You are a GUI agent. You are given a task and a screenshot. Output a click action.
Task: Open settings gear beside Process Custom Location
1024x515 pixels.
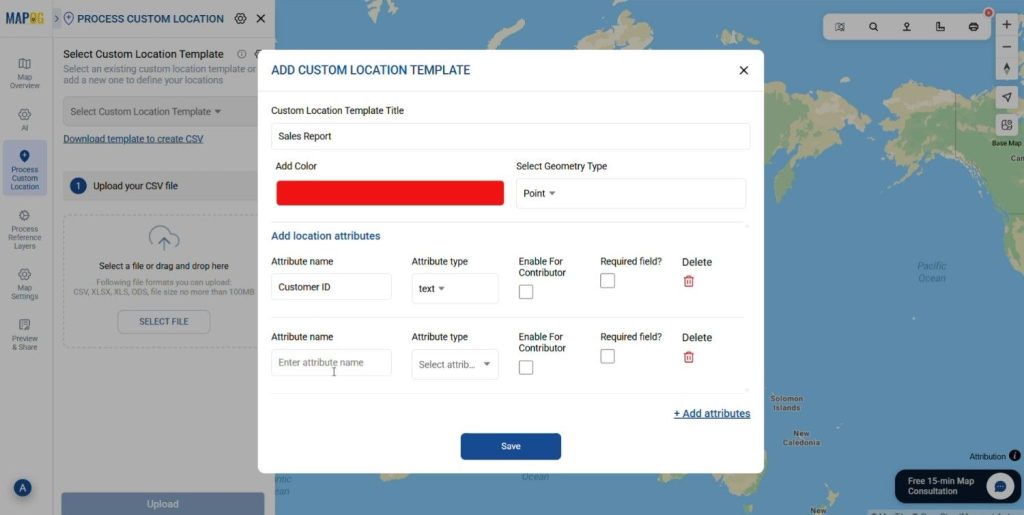[x=240, y=18]
